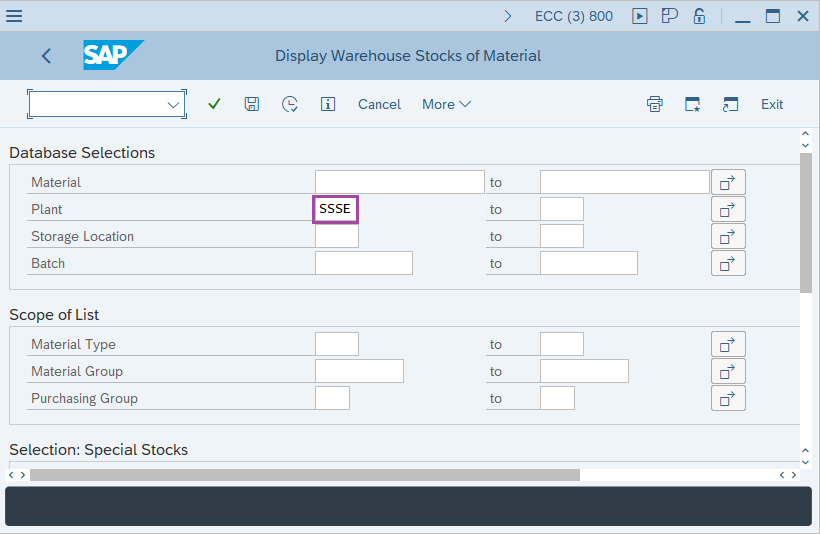Open multiple selection for Material
The image size is (820, 534).
(x=728, y=183)
